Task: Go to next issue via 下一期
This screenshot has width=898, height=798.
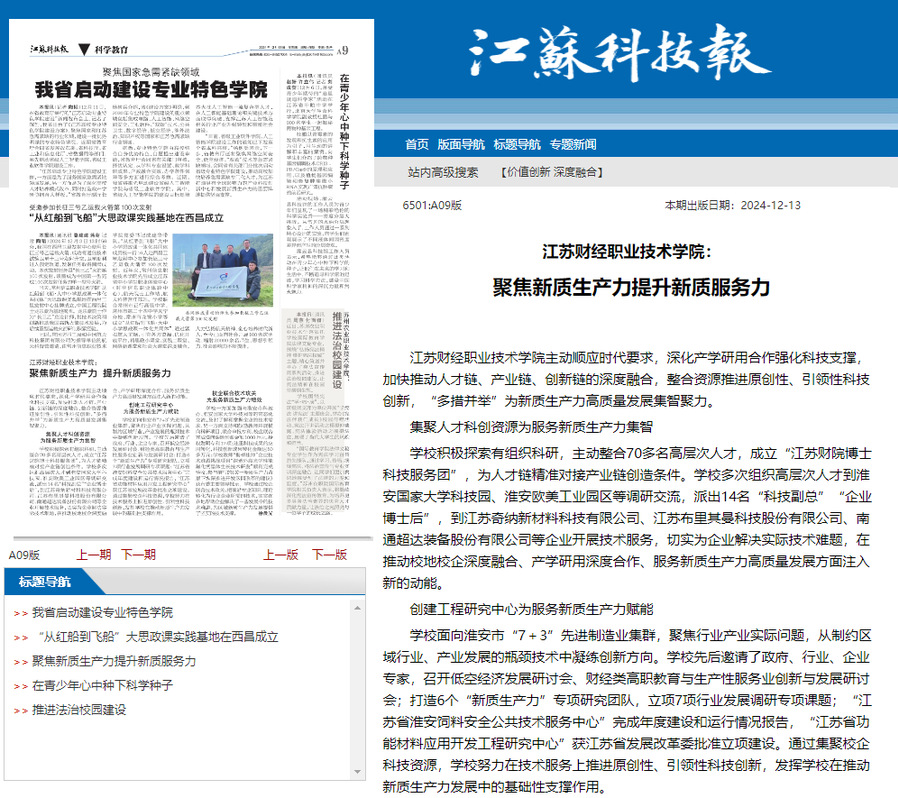Action: [x=138, y=555]
